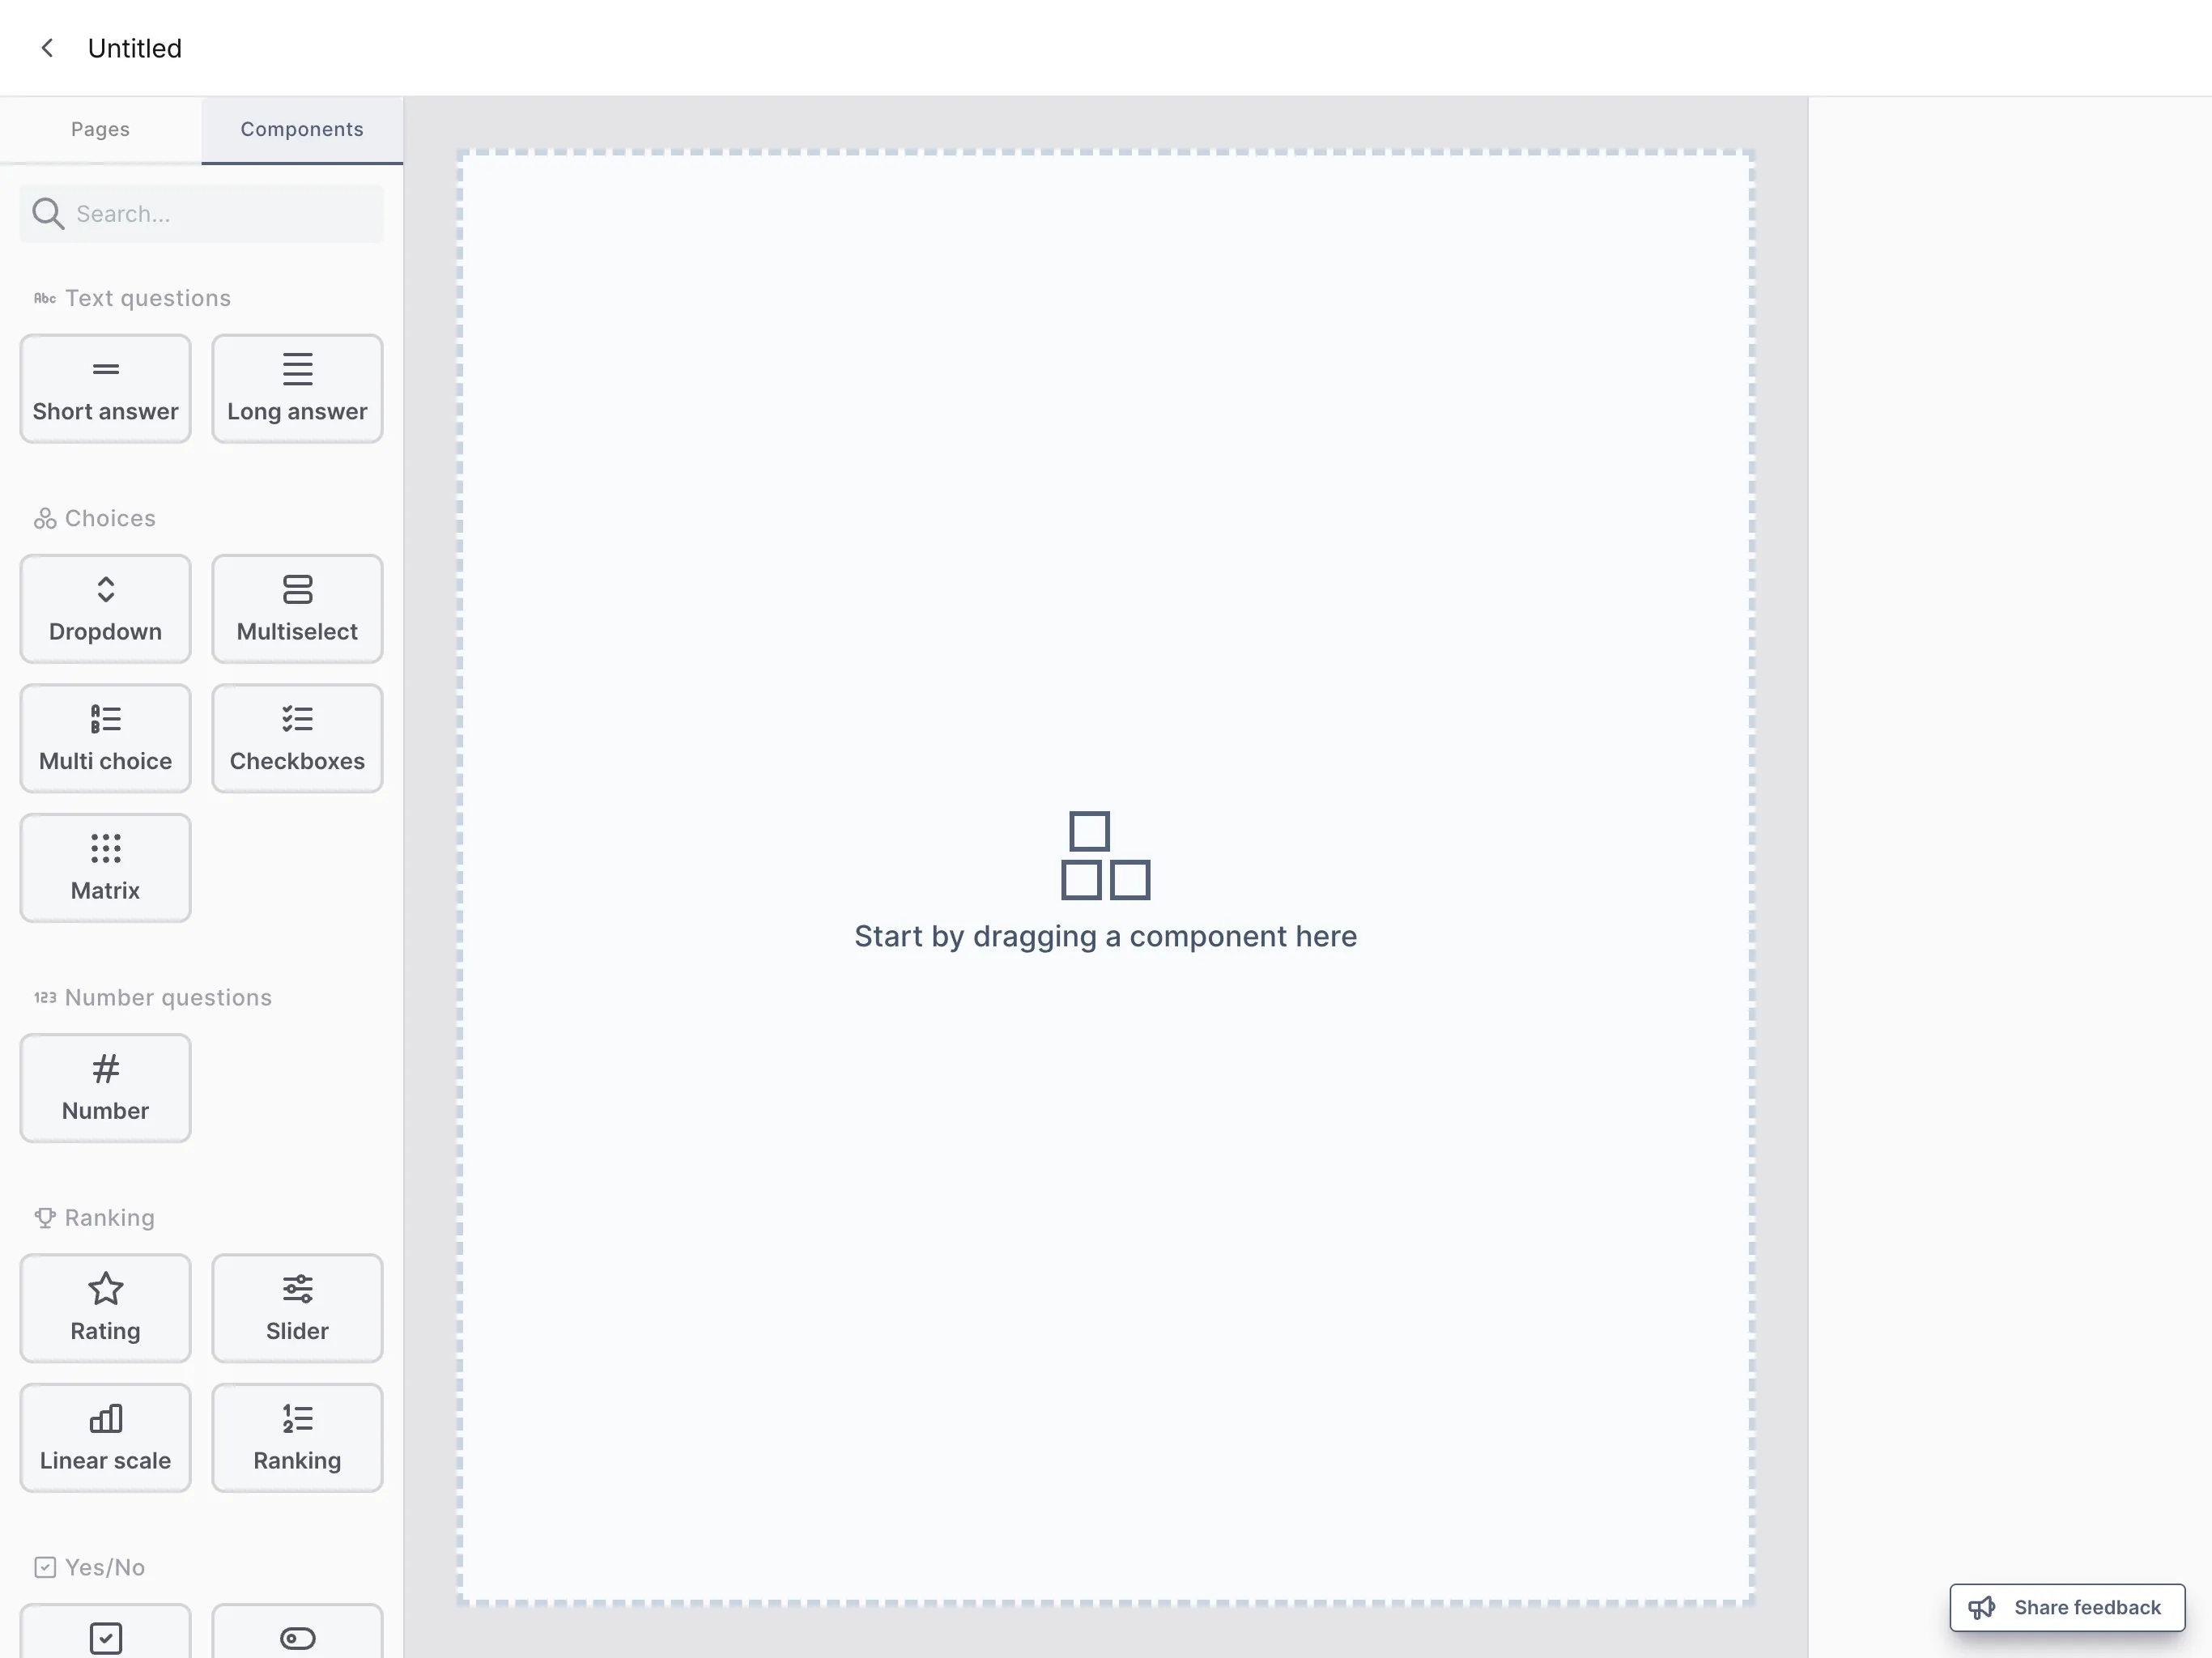Choose the Checkboxes component

(297, 739)
